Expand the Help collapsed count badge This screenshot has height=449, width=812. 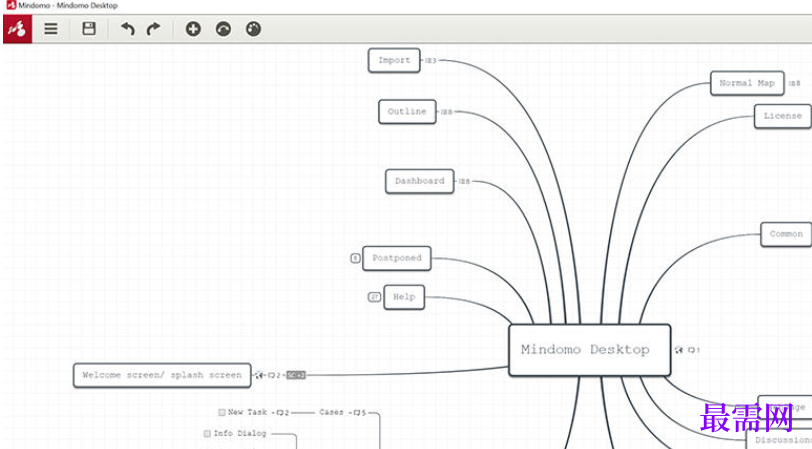click(x=374, y=297)
